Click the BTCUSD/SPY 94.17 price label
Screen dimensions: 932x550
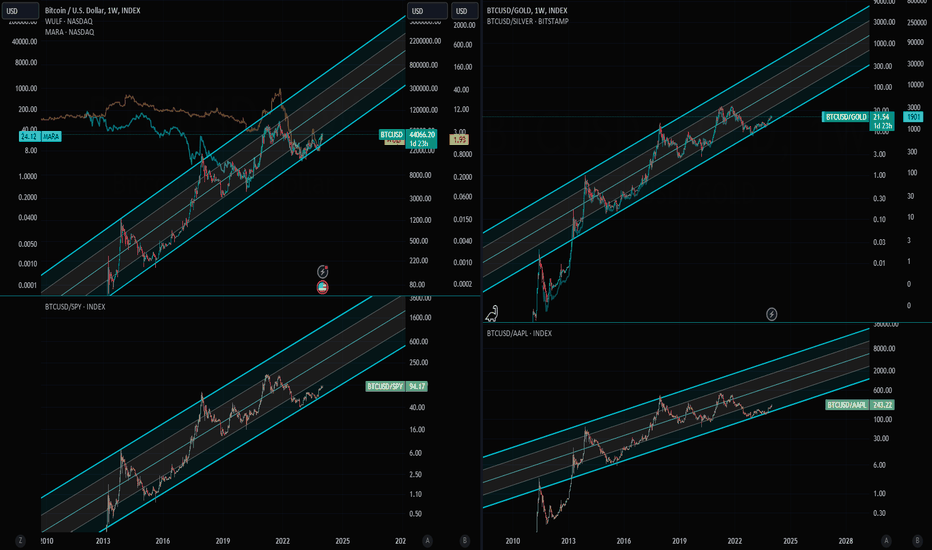click(396, 386)
